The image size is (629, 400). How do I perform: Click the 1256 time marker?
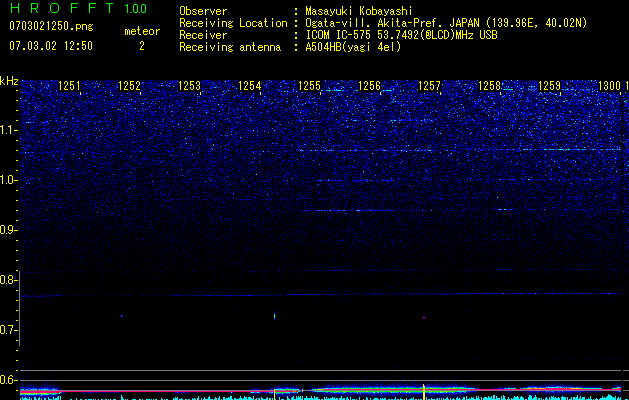[x=369, y=86]
